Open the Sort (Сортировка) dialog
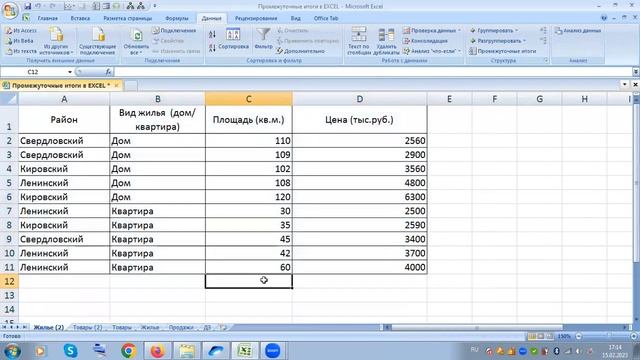Viewport: 640px width, 360px height. pos(233,39)
